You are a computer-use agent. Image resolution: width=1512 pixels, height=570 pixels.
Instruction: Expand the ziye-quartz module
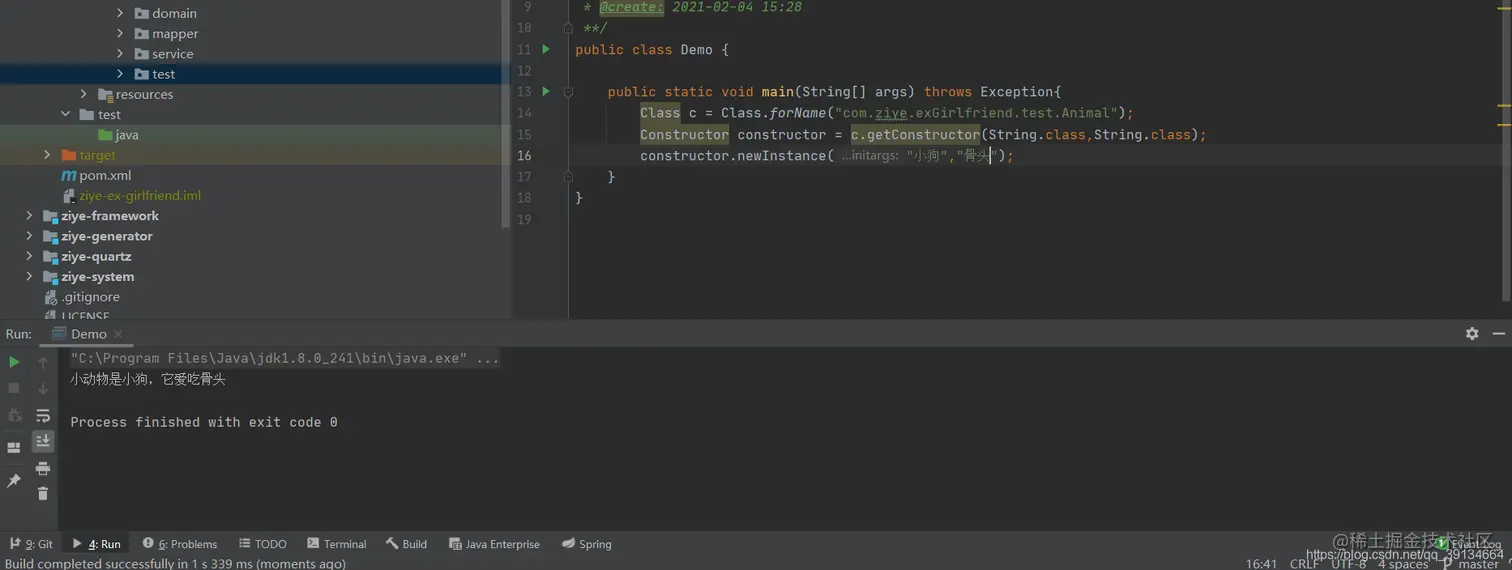[x=29, y=256]
